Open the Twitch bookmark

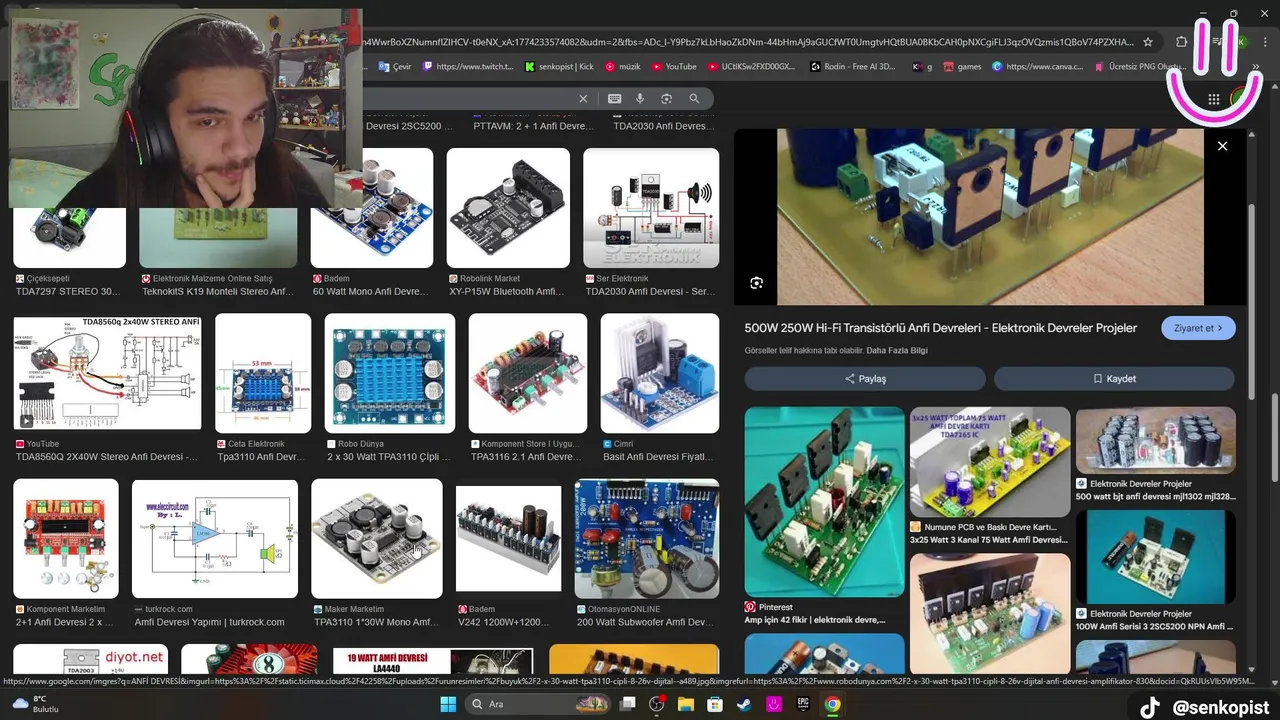[468, 67]
